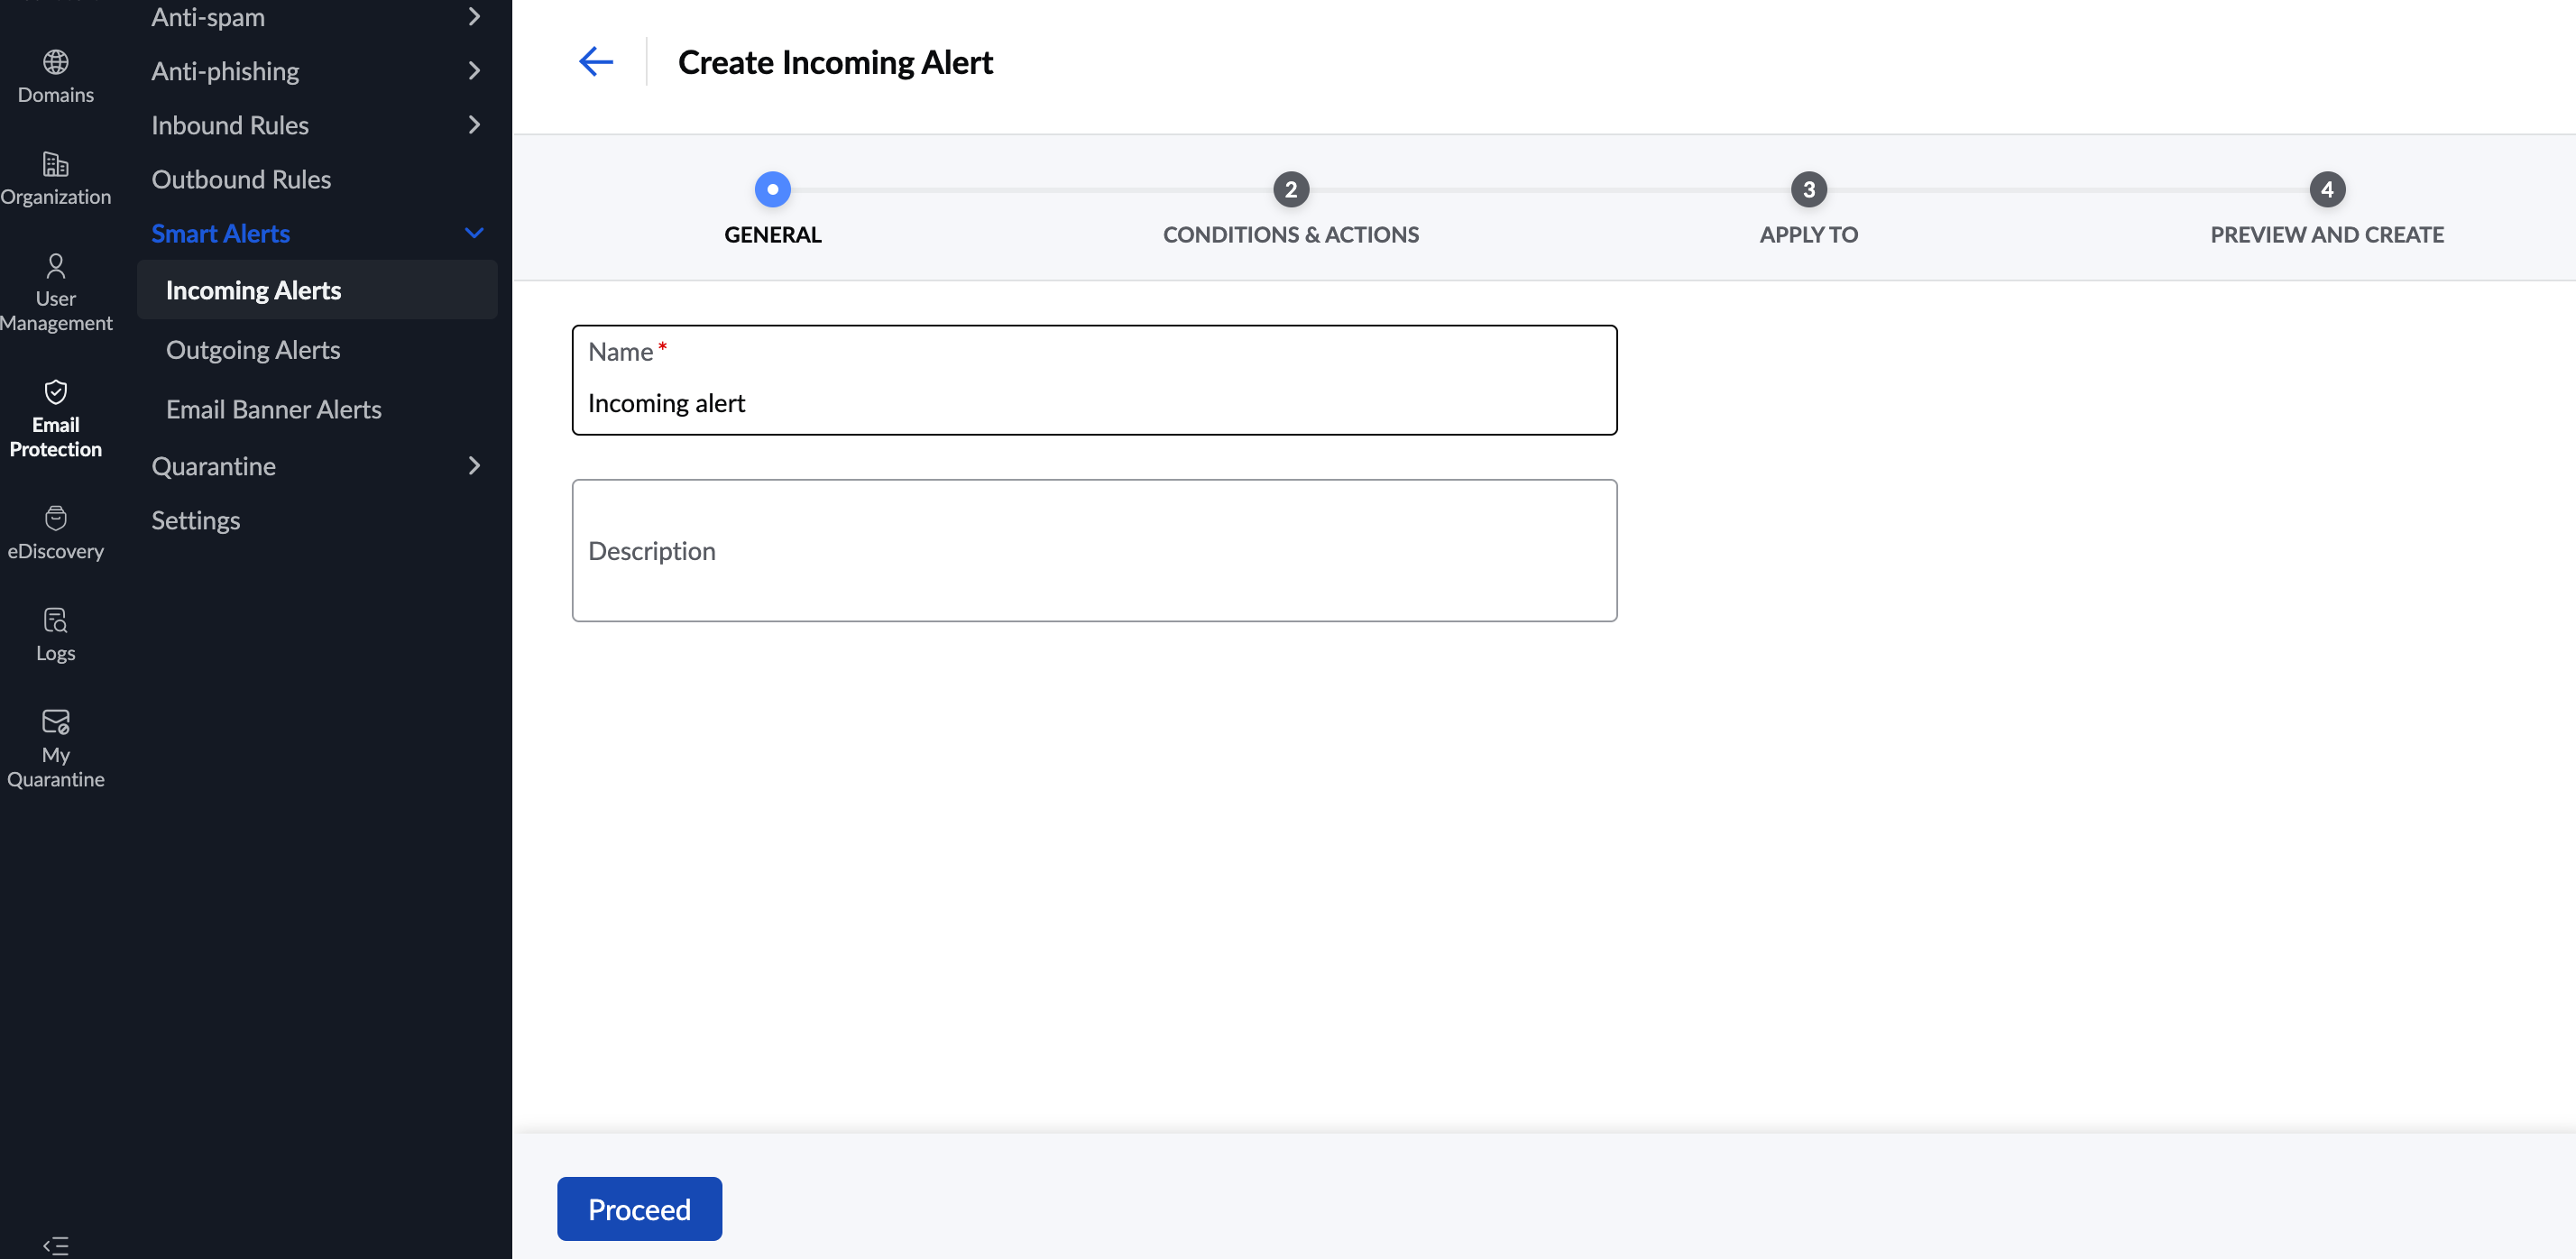The image size is (2576, 1259).
Task: Expand the Quarantine submenu chevron
Action: [x=474, y=466]
